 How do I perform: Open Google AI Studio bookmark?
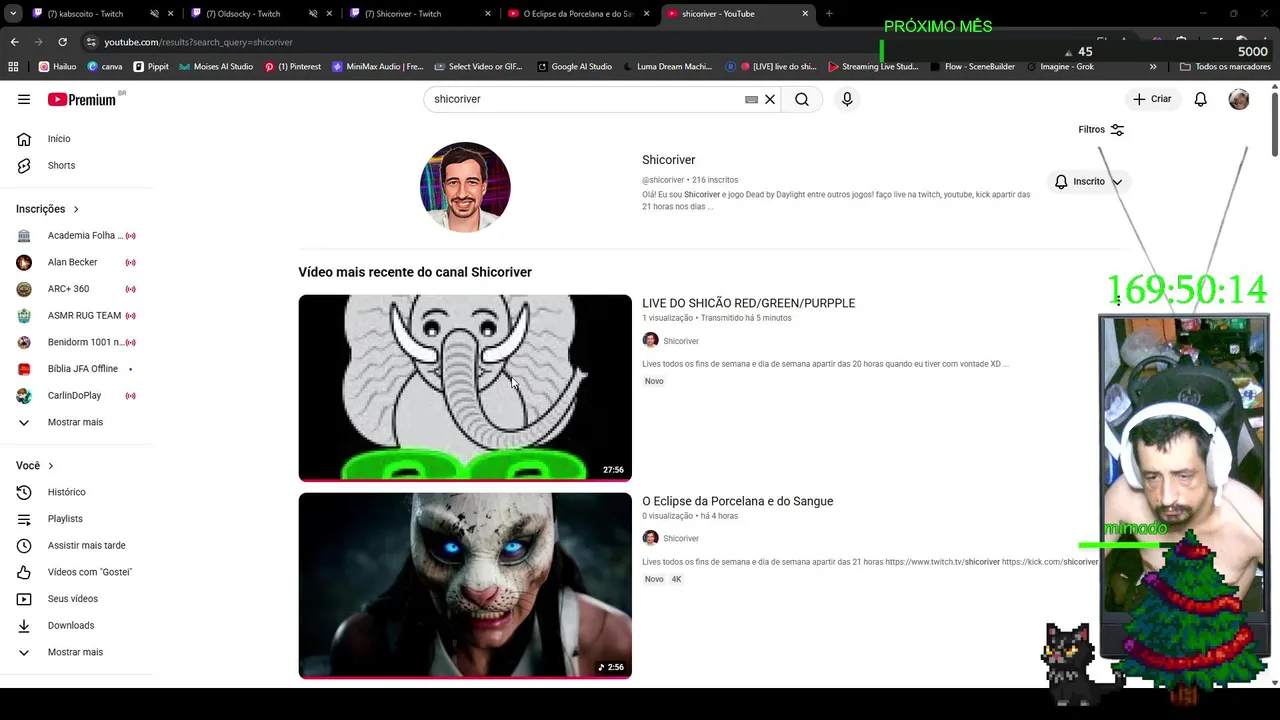(574, 67)
